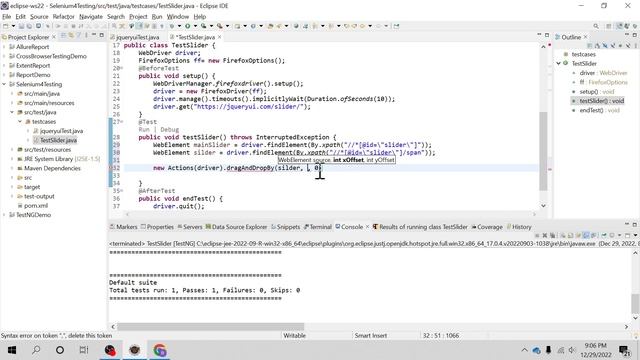Click the Run green play toolbar icon
The width and height of the screenshot is (640, 360).
click(188, 26)
